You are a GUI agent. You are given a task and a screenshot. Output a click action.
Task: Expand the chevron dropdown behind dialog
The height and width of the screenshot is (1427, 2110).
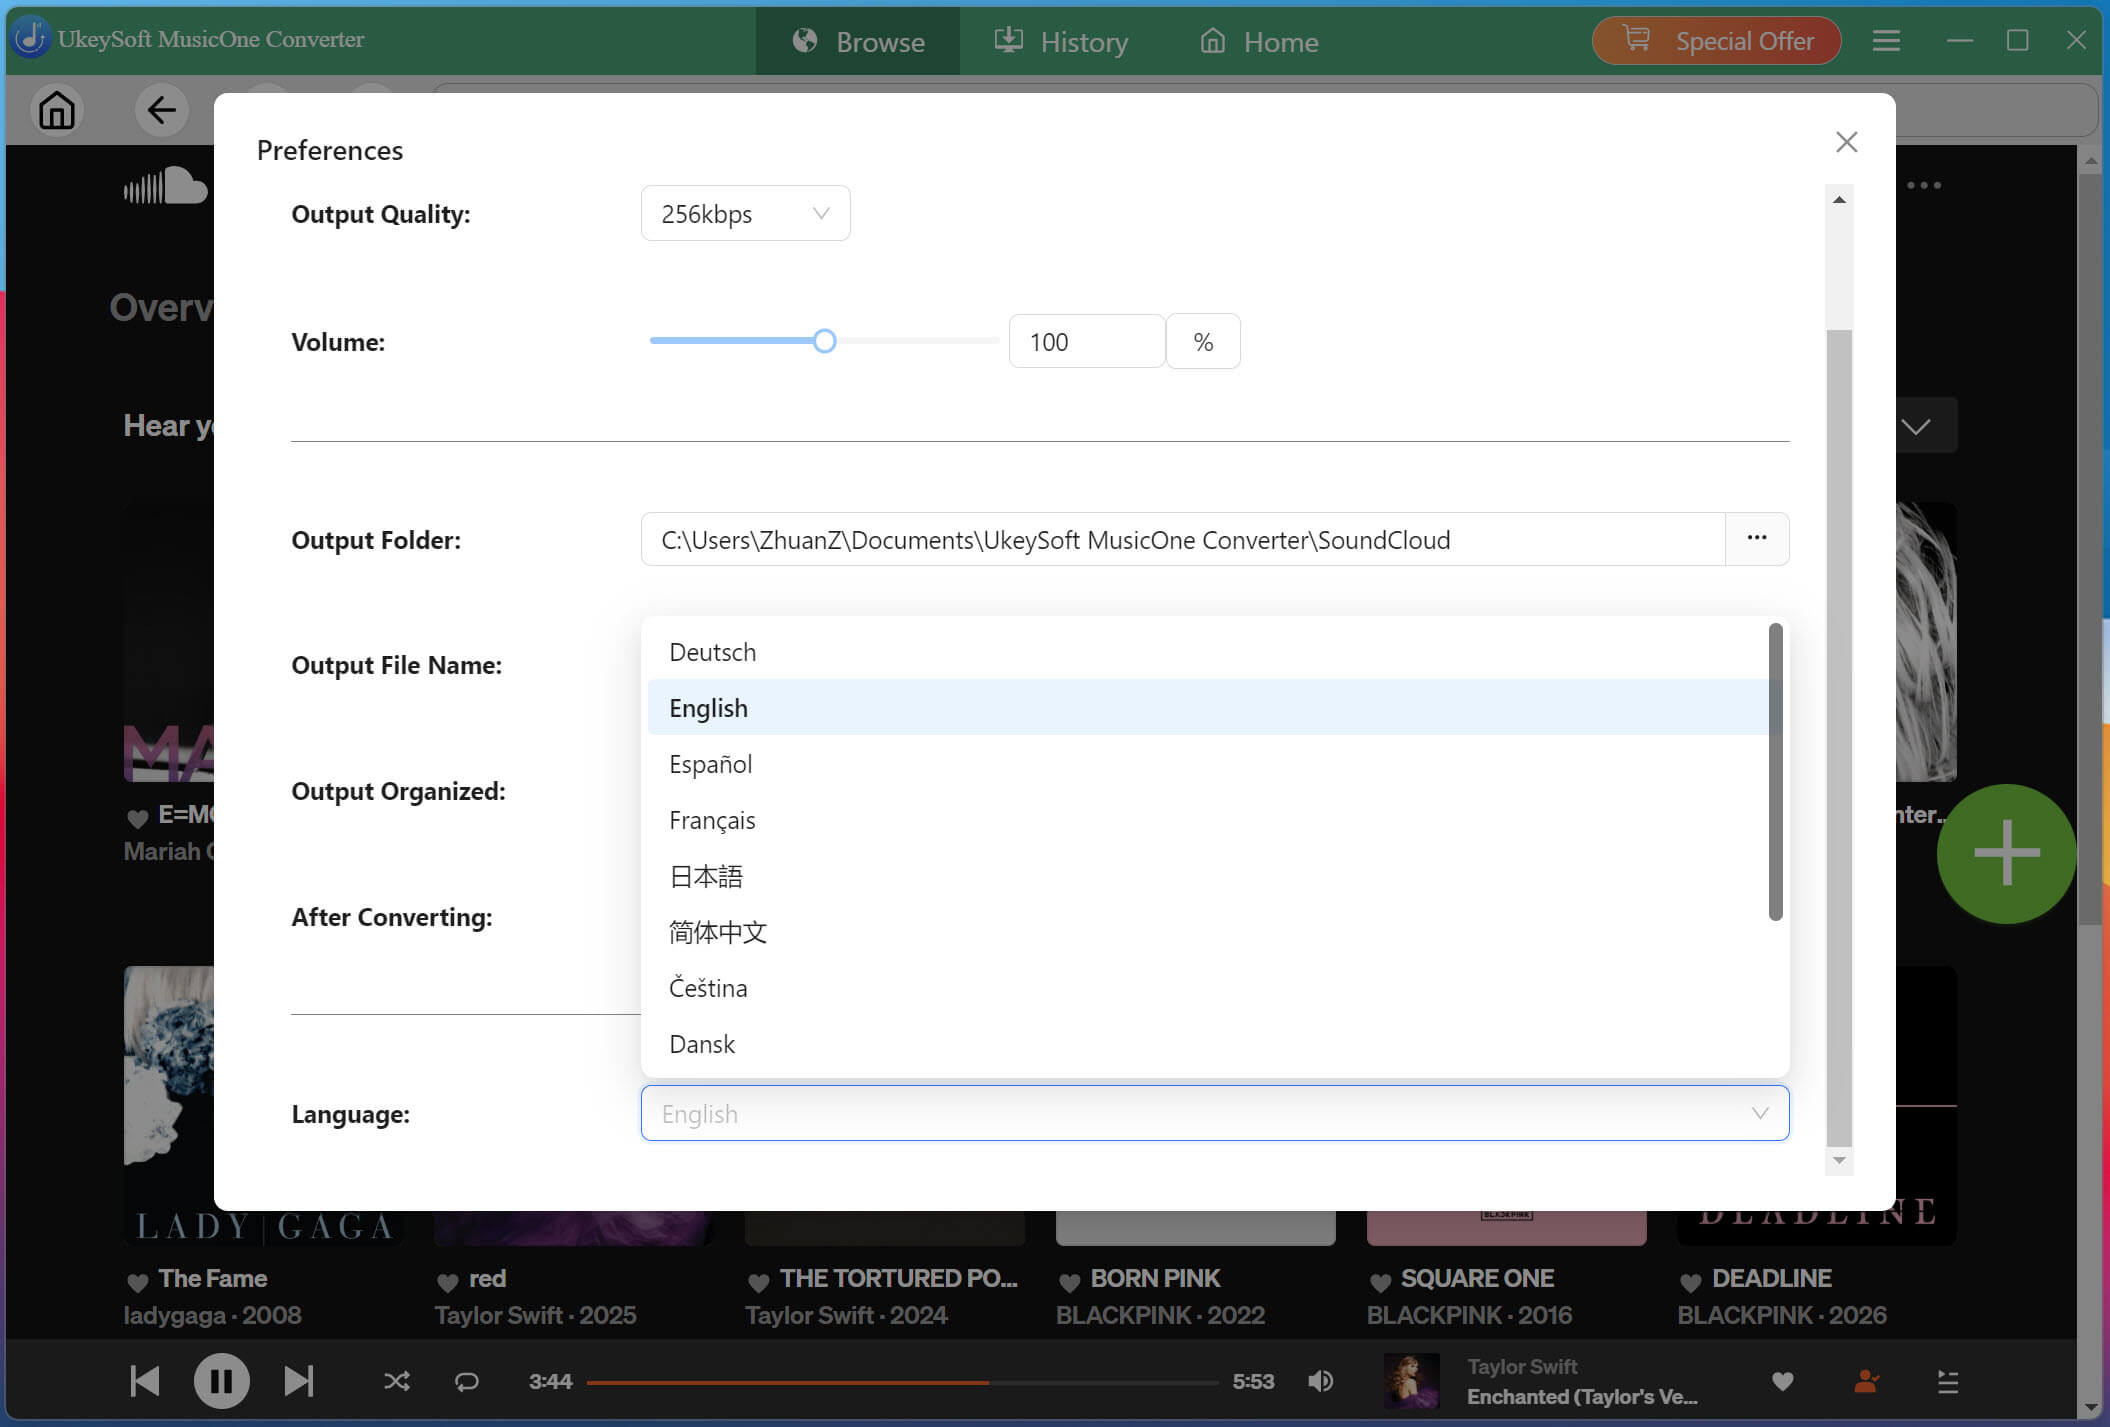point(1916,427)
